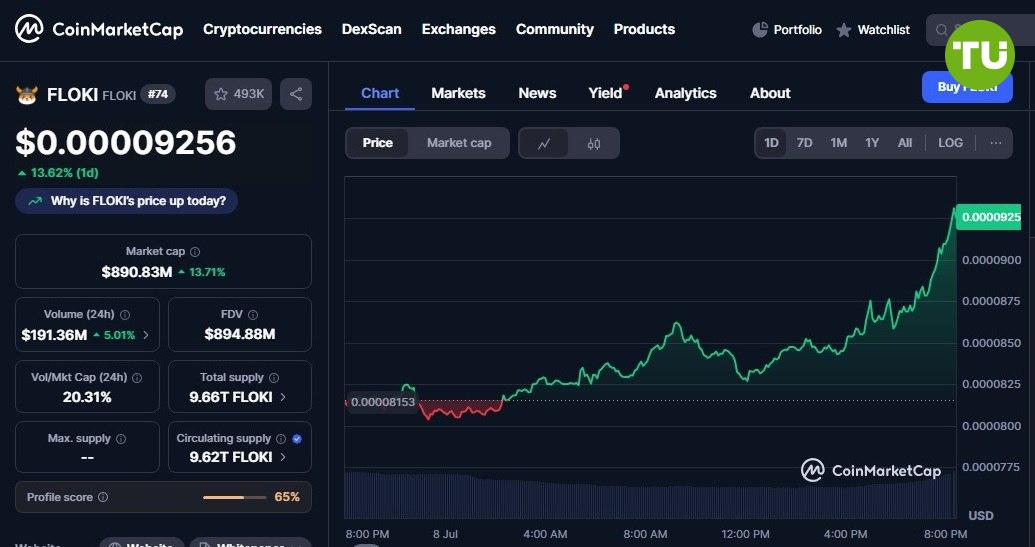Image resolution: width=1035 pixels, height=547 pixels.
Task: Click the $0.00009256 price text
Action: coord(125,143)
